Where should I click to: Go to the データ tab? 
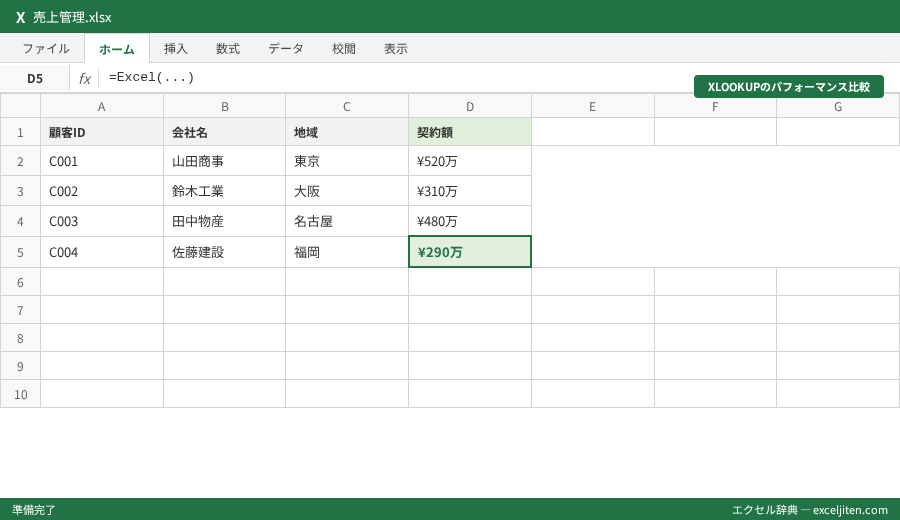pyautogui.click(x=286, y=49)
